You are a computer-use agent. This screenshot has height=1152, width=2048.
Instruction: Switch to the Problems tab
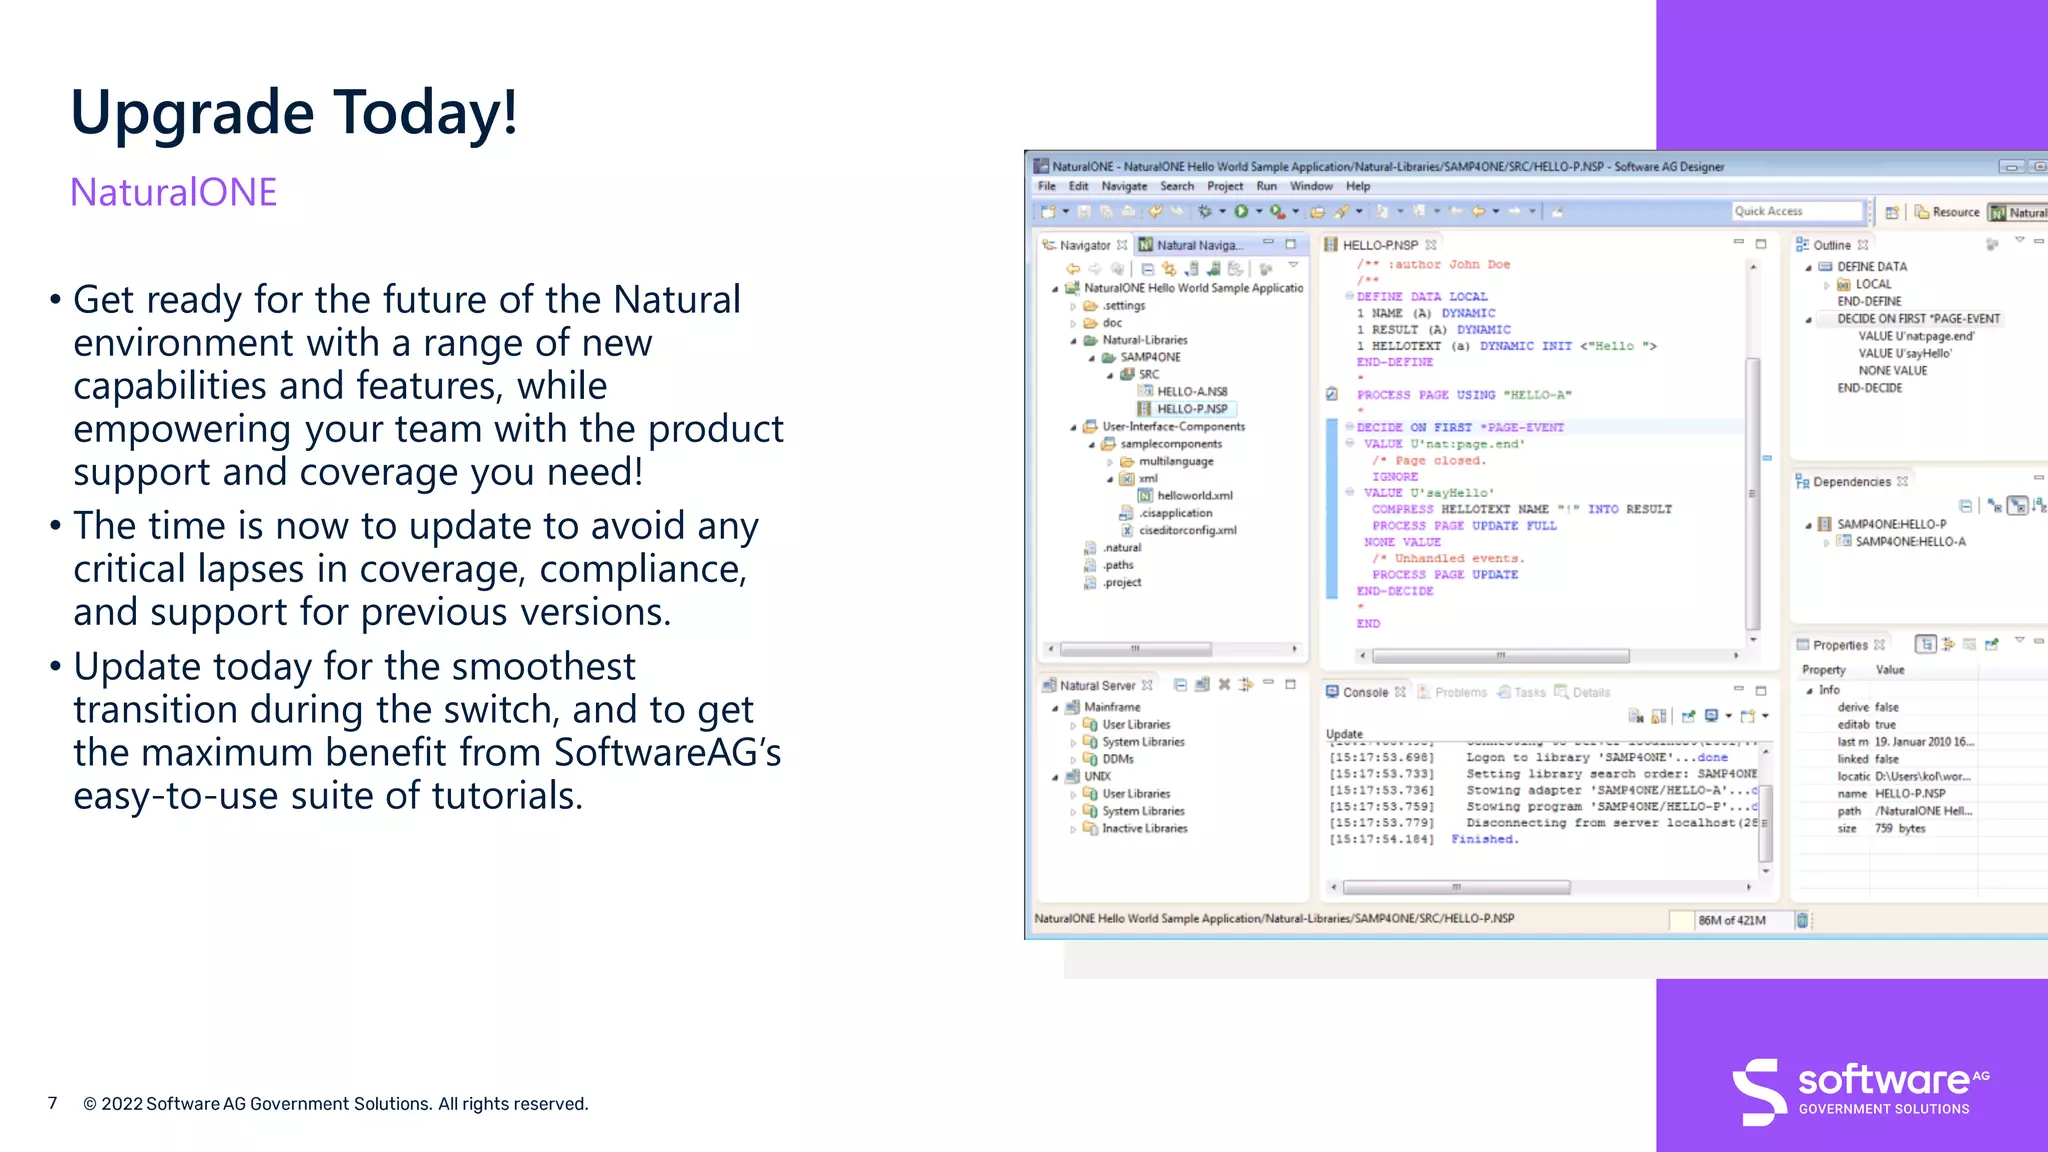click(x=1460, y=692)
